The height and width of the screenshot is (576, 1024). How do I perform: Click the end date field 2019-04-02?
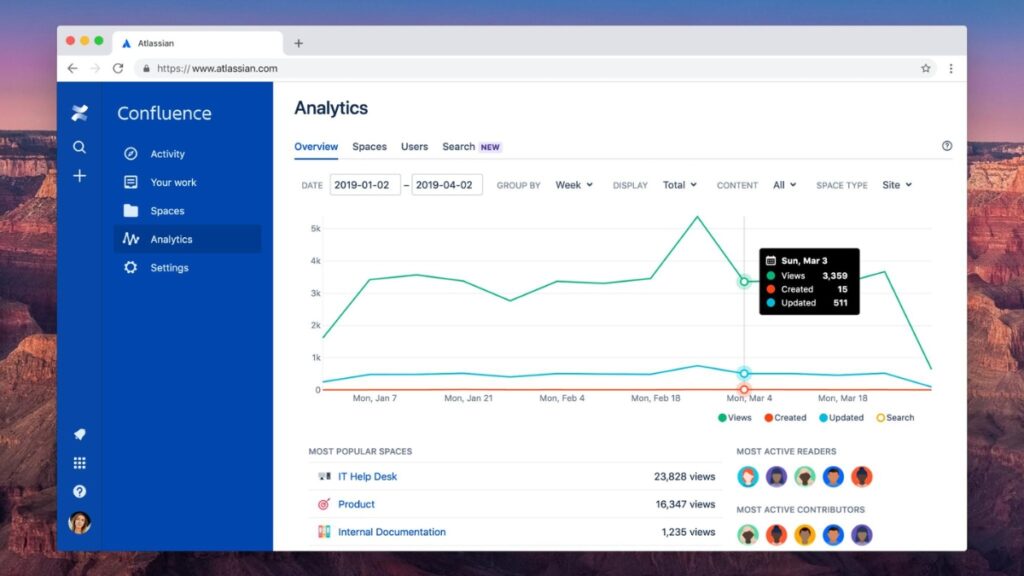pos(447,185)
